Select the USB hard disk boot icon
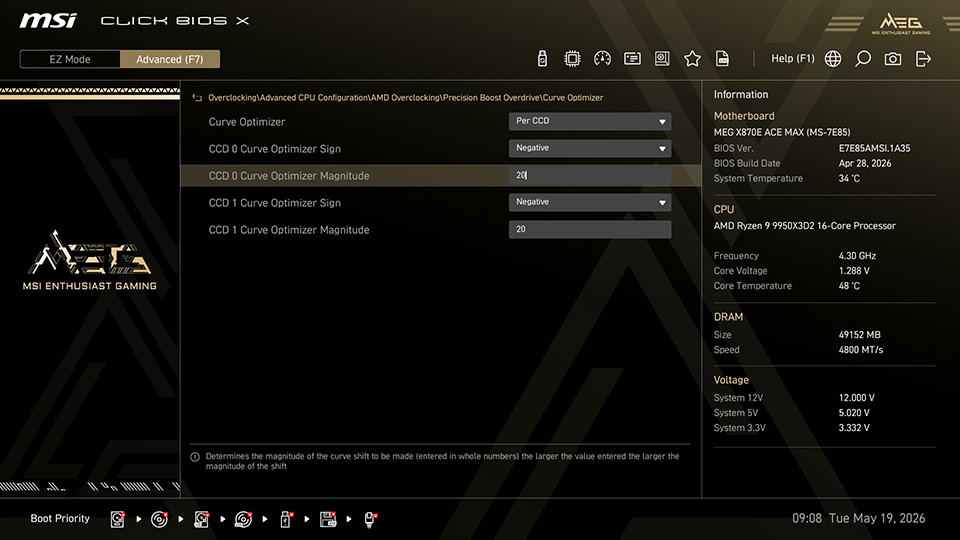The image size is (960, 540). [x=201, y=519]
